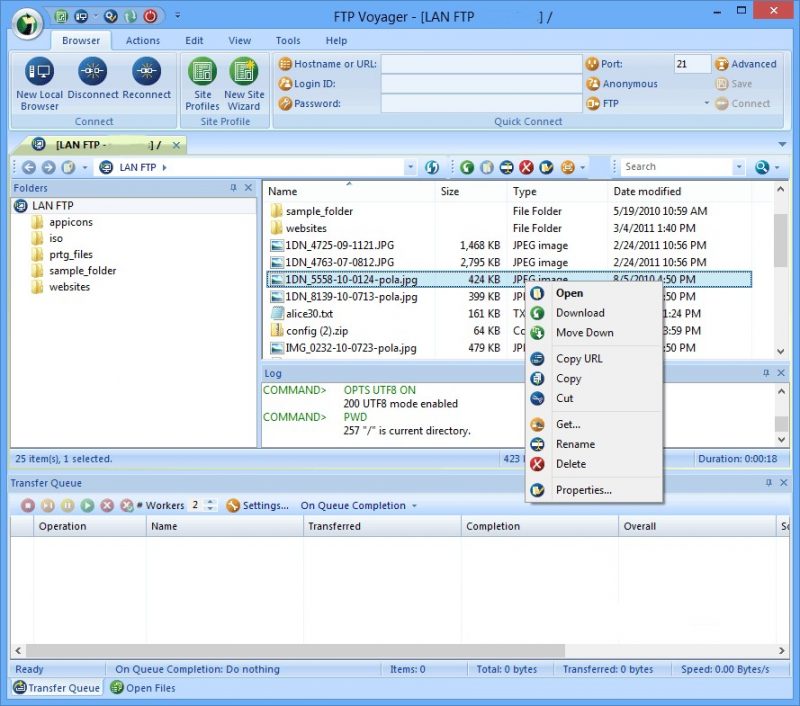Open Transfer Queue Settings...
This screenshot has height=706, width=800.
coord(257,506)
